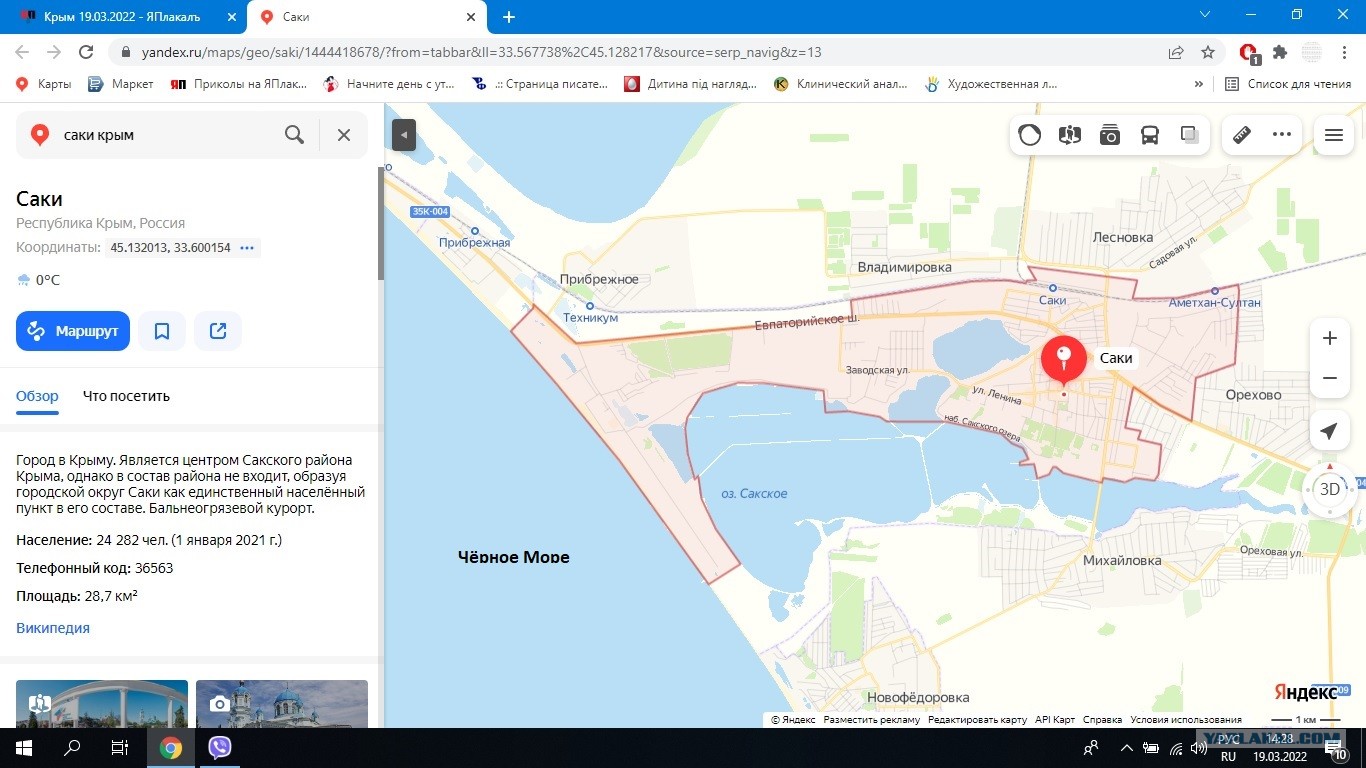Share this page from address bar
This screenshot has width=1366, height=768.
coord(1176,52)
